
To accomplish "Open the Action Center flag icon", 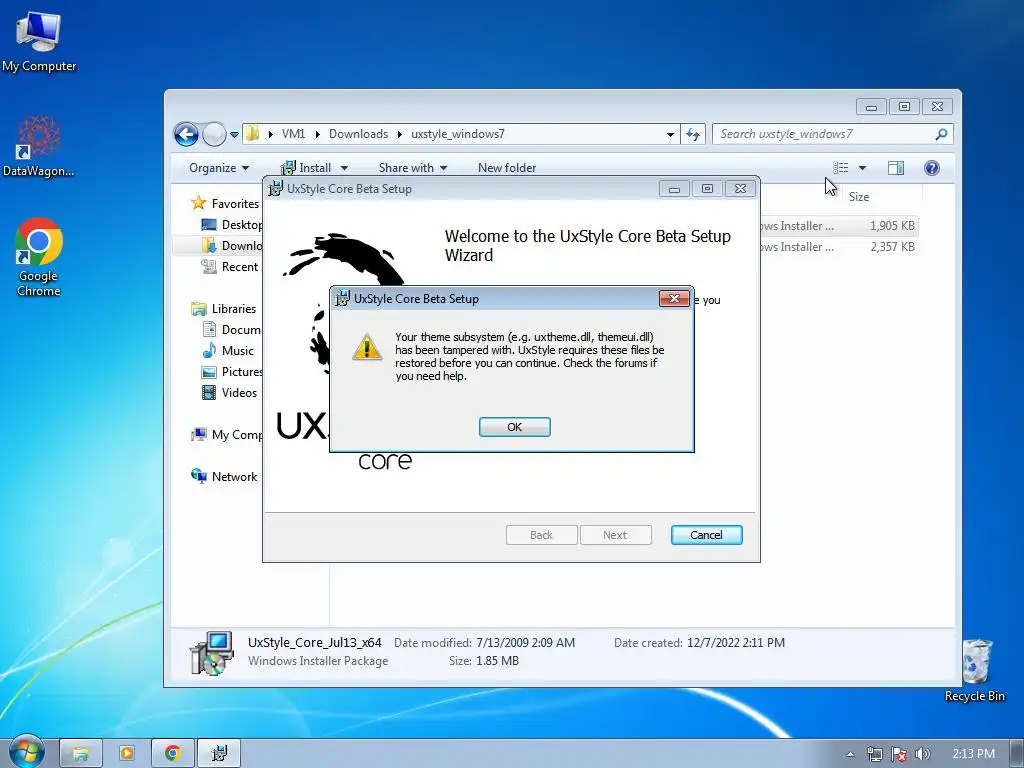I will [899, 754].
